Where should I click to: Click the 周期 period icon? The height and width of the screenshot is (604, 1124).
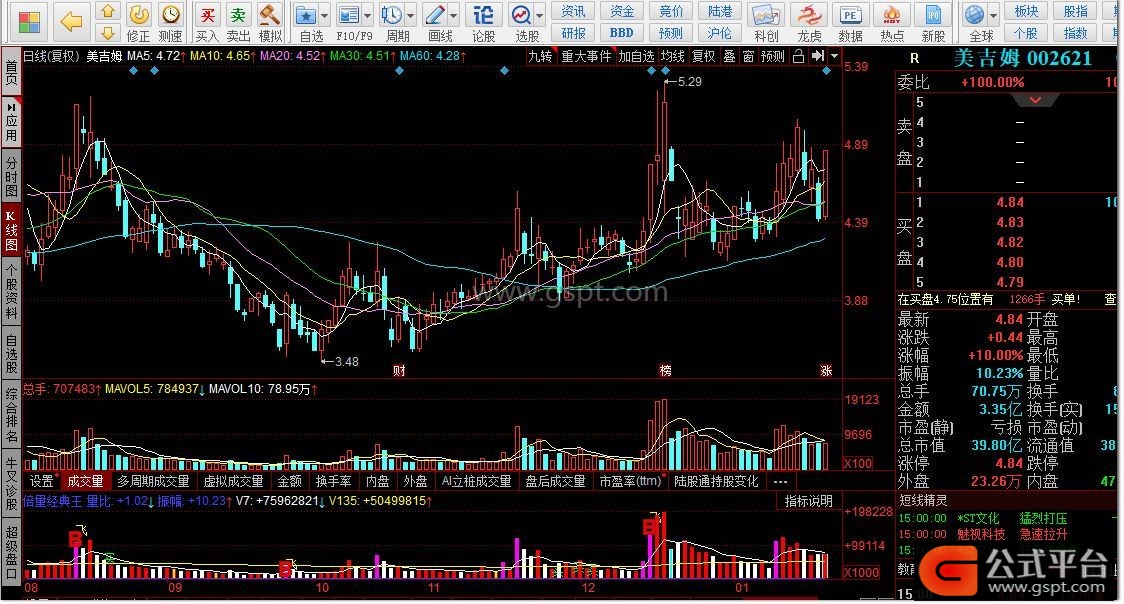click(392, 15)
